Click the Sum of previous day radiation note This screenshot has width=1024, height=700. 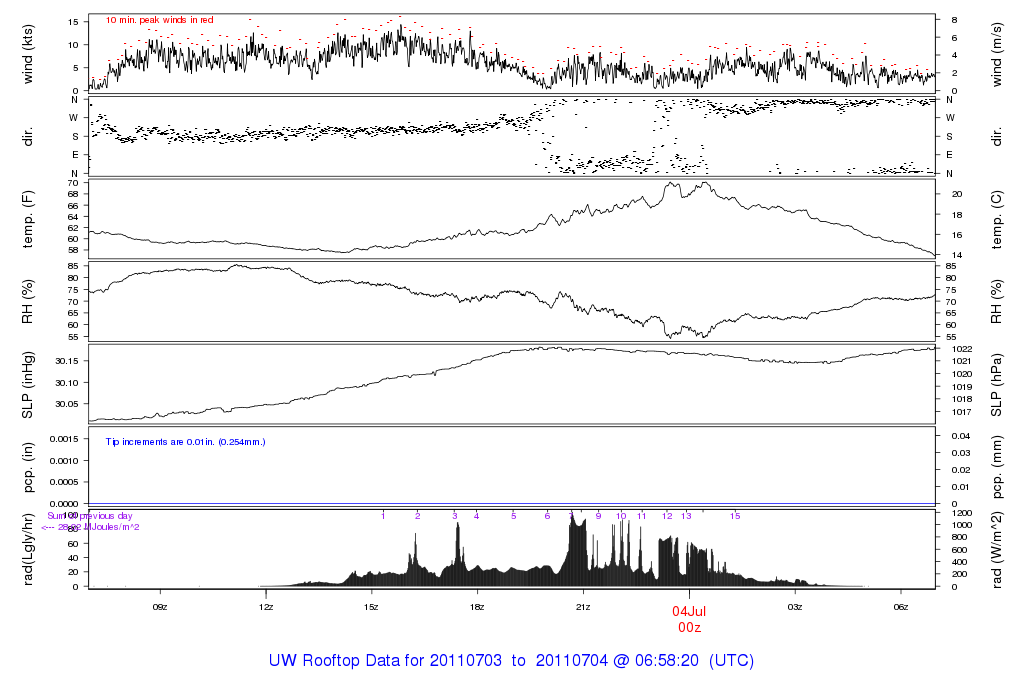click(90, 521)
